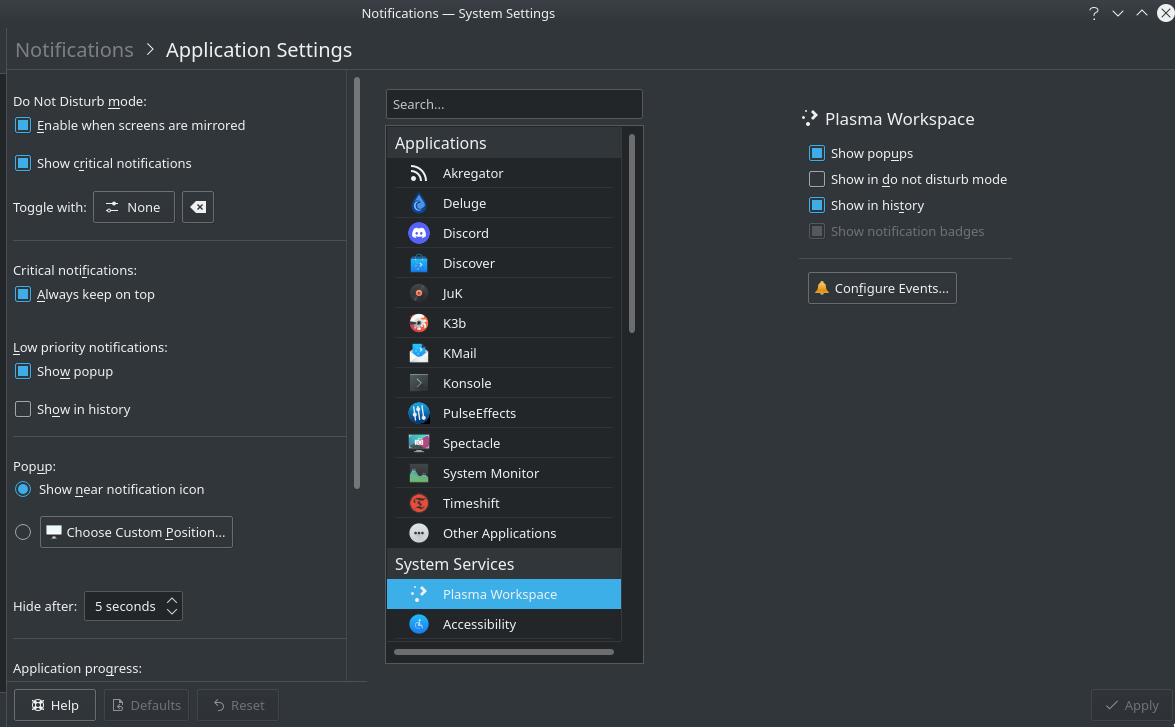
Task: Select Other Applications entry
Action: tap(504, 533)
